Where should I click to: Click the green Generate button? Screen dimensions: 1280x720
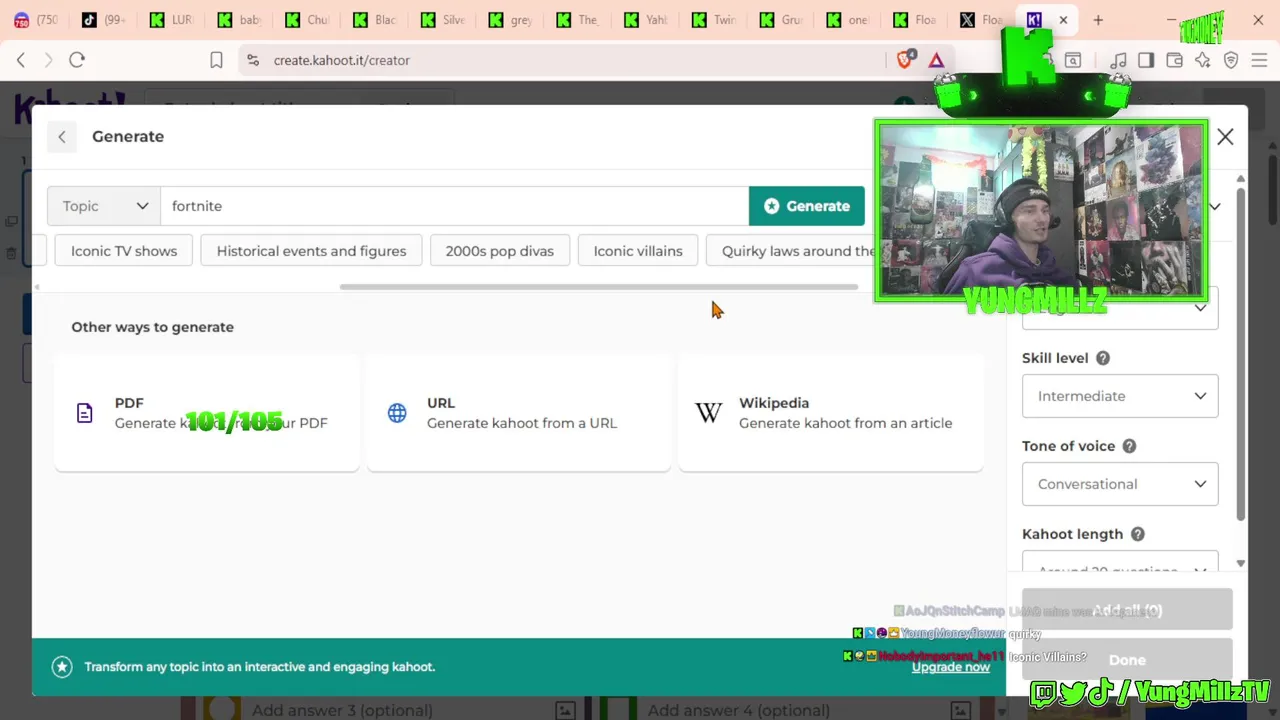point(807,206)
